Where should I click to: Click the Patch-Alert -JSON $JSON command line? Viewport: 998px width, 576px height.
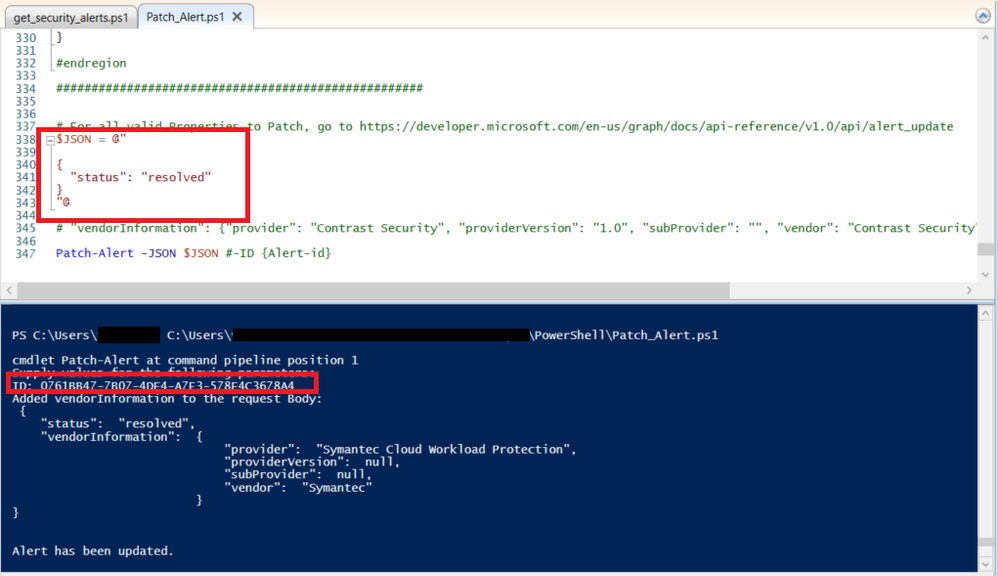coord(193,253)
